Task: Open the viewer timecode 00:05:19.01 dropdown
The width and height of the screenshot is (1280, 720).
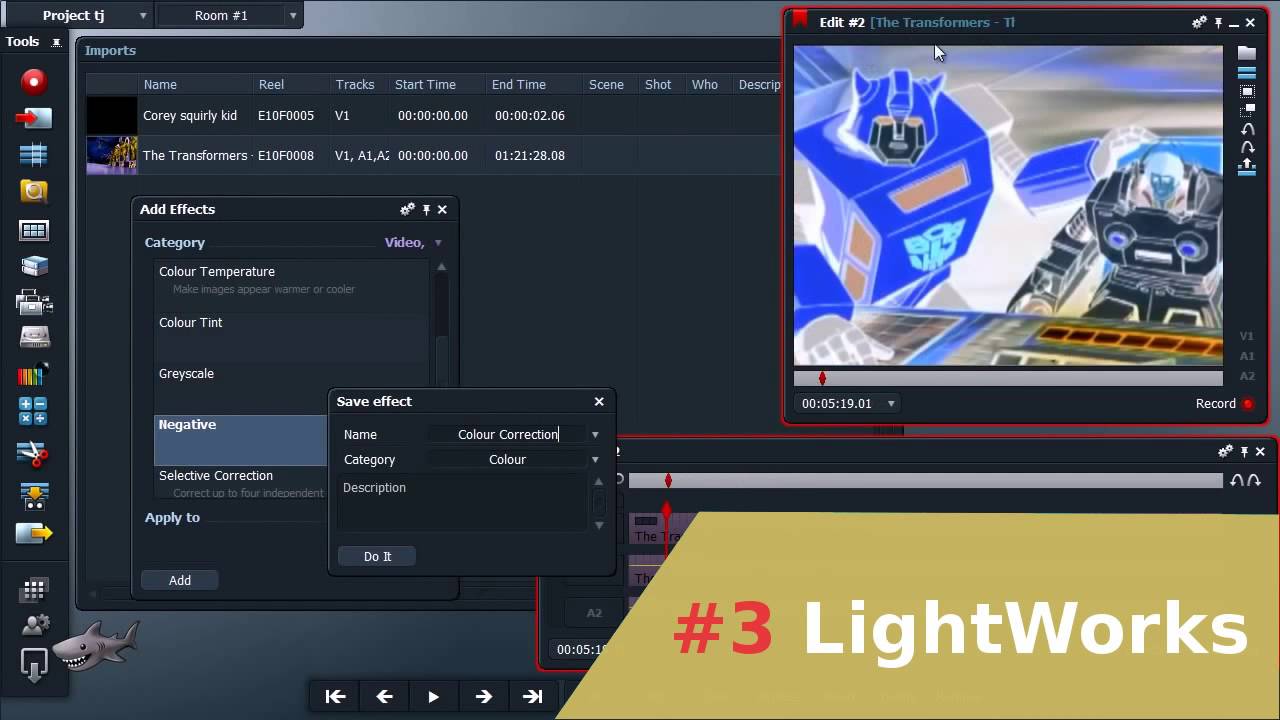Action: coord(890,404)
